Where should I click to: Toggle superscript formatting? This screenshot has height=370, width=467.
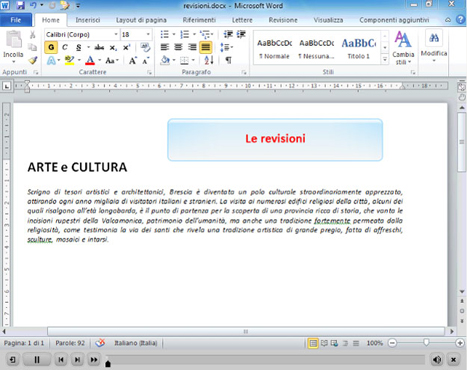point(127,47)
